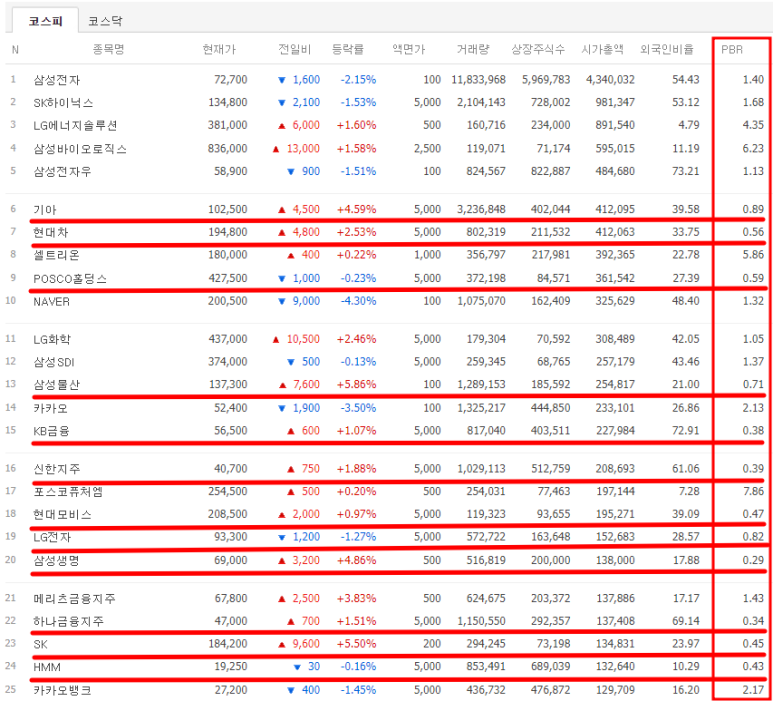Click SK하이닉스 price 134,800

coord(228,102)
